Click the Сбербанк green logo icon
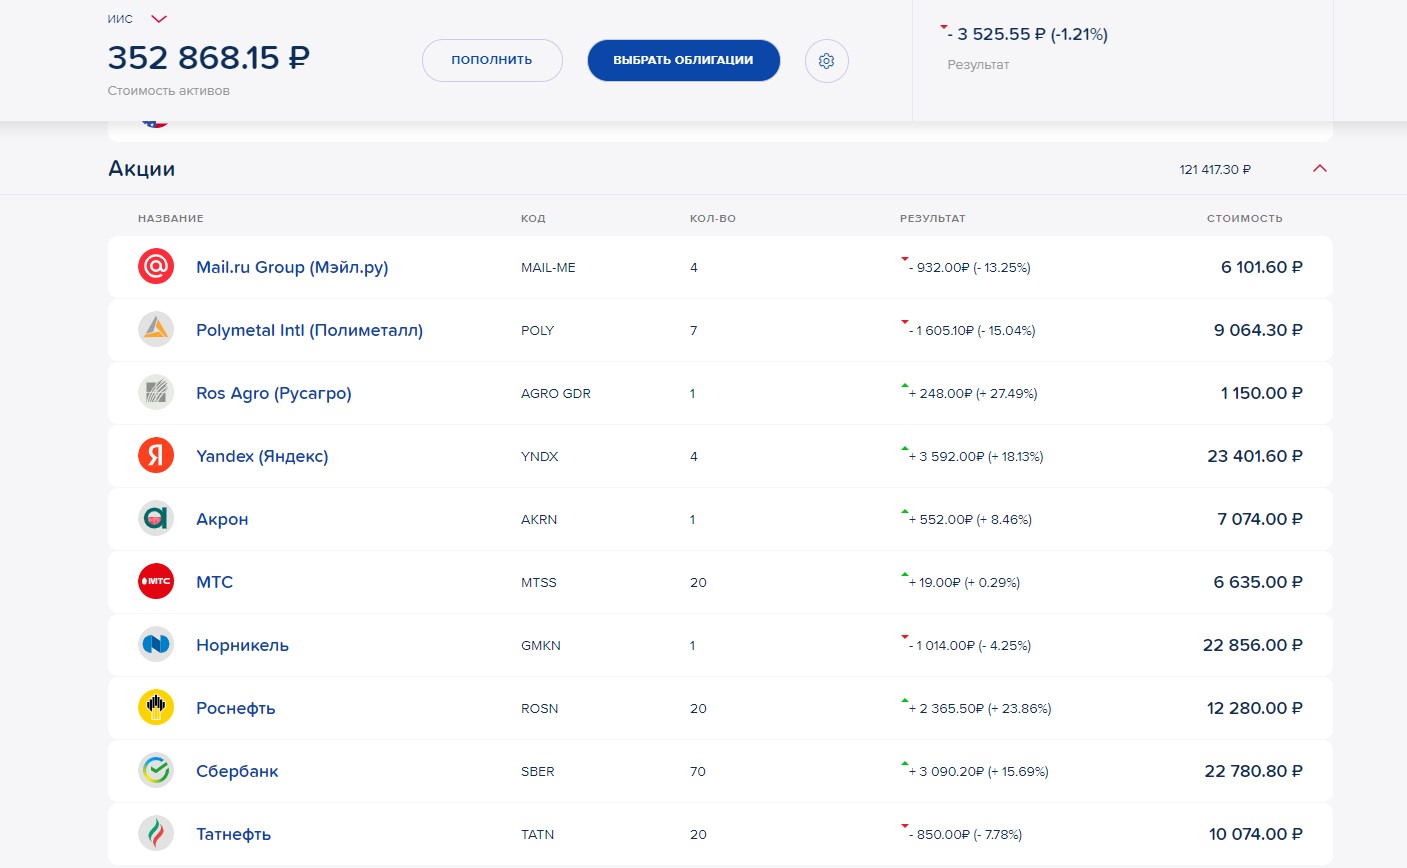 pos(156,771)
